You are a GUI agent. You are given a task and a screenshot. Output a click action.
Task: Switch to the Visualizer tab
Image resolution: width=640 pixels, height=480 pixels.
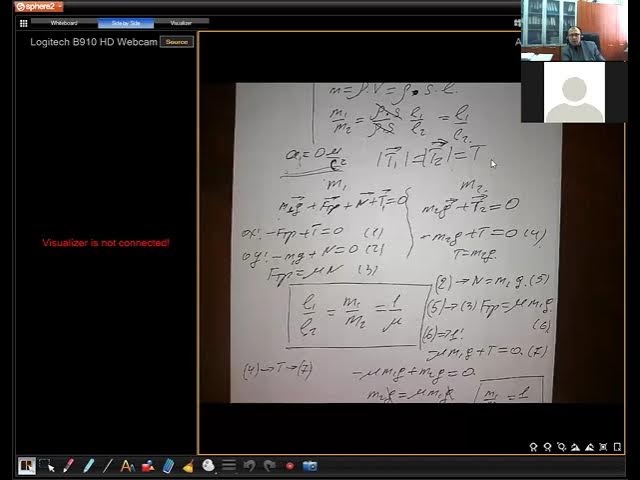181,23
